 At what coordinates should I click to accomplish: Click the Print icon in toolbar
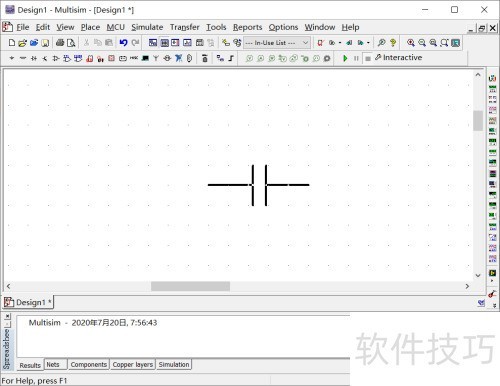click(60, 43)
